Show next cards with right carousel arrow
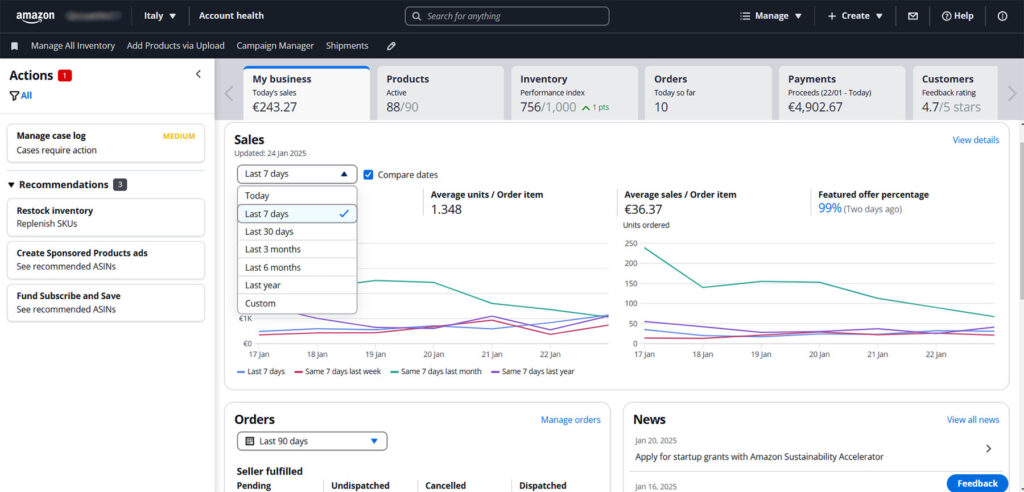This screenshot has width=1024, height=492. point(1012,93)
